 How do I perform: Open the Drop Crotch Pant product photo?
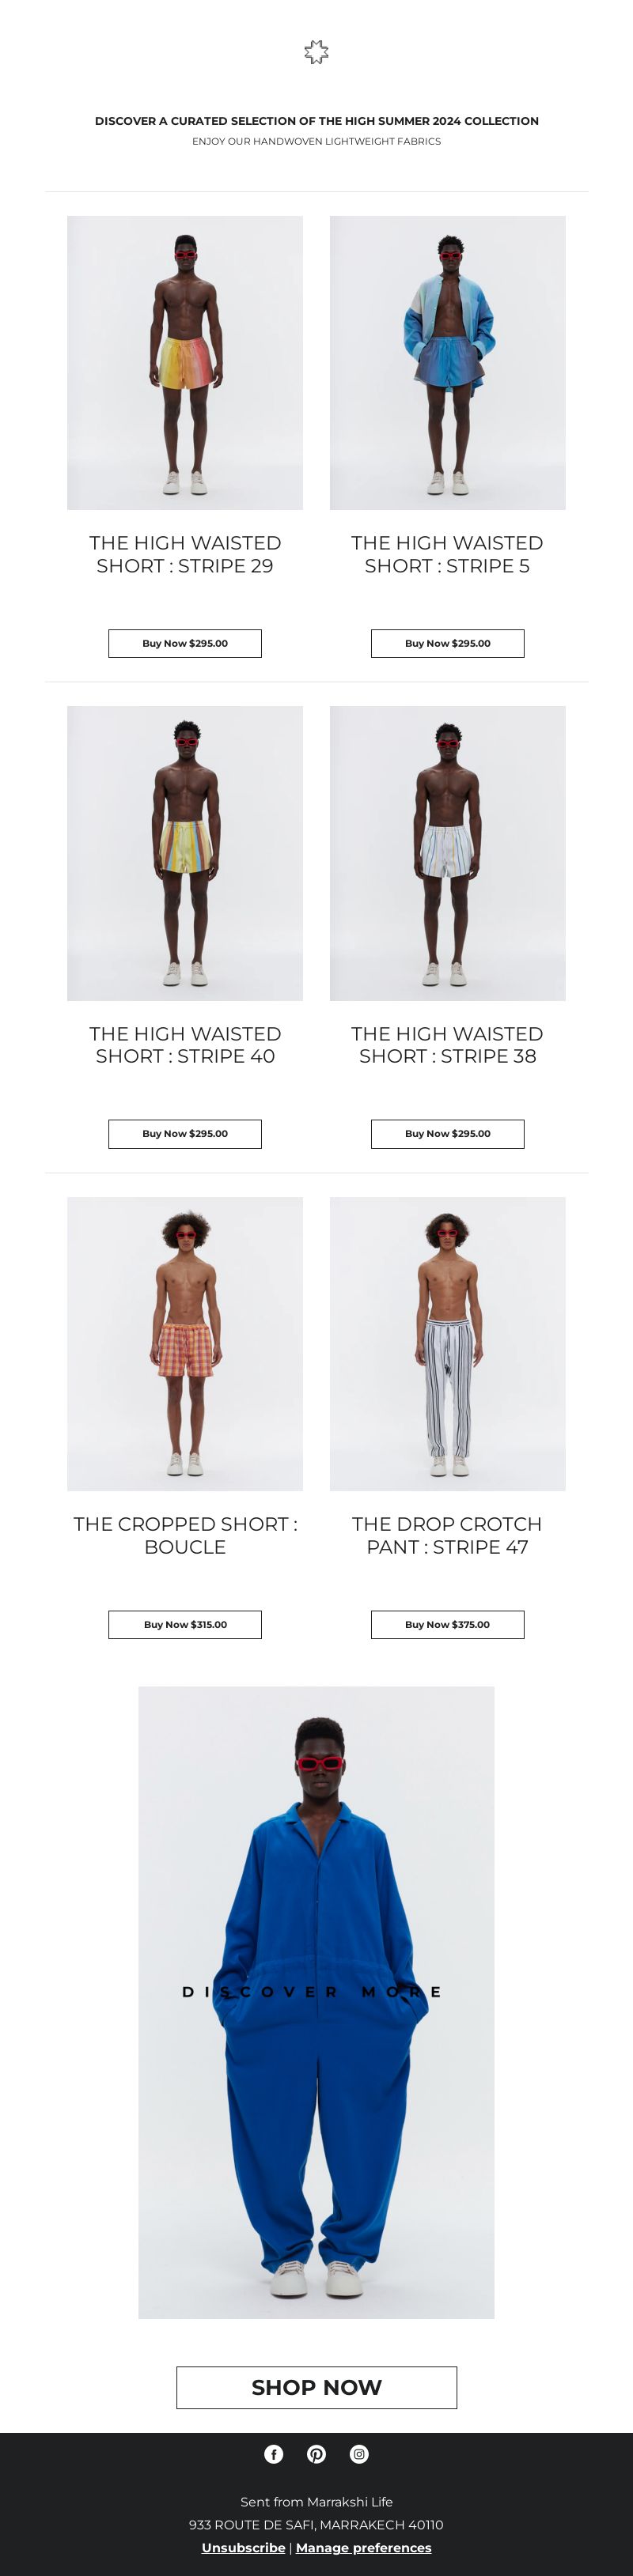tap(447, 1344)
